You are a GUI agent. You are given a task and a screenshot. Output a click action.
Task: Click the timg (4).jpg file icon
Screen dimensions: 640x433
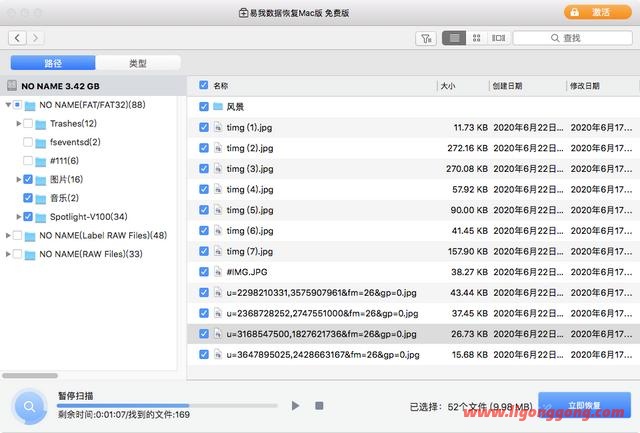click(218, 189)
